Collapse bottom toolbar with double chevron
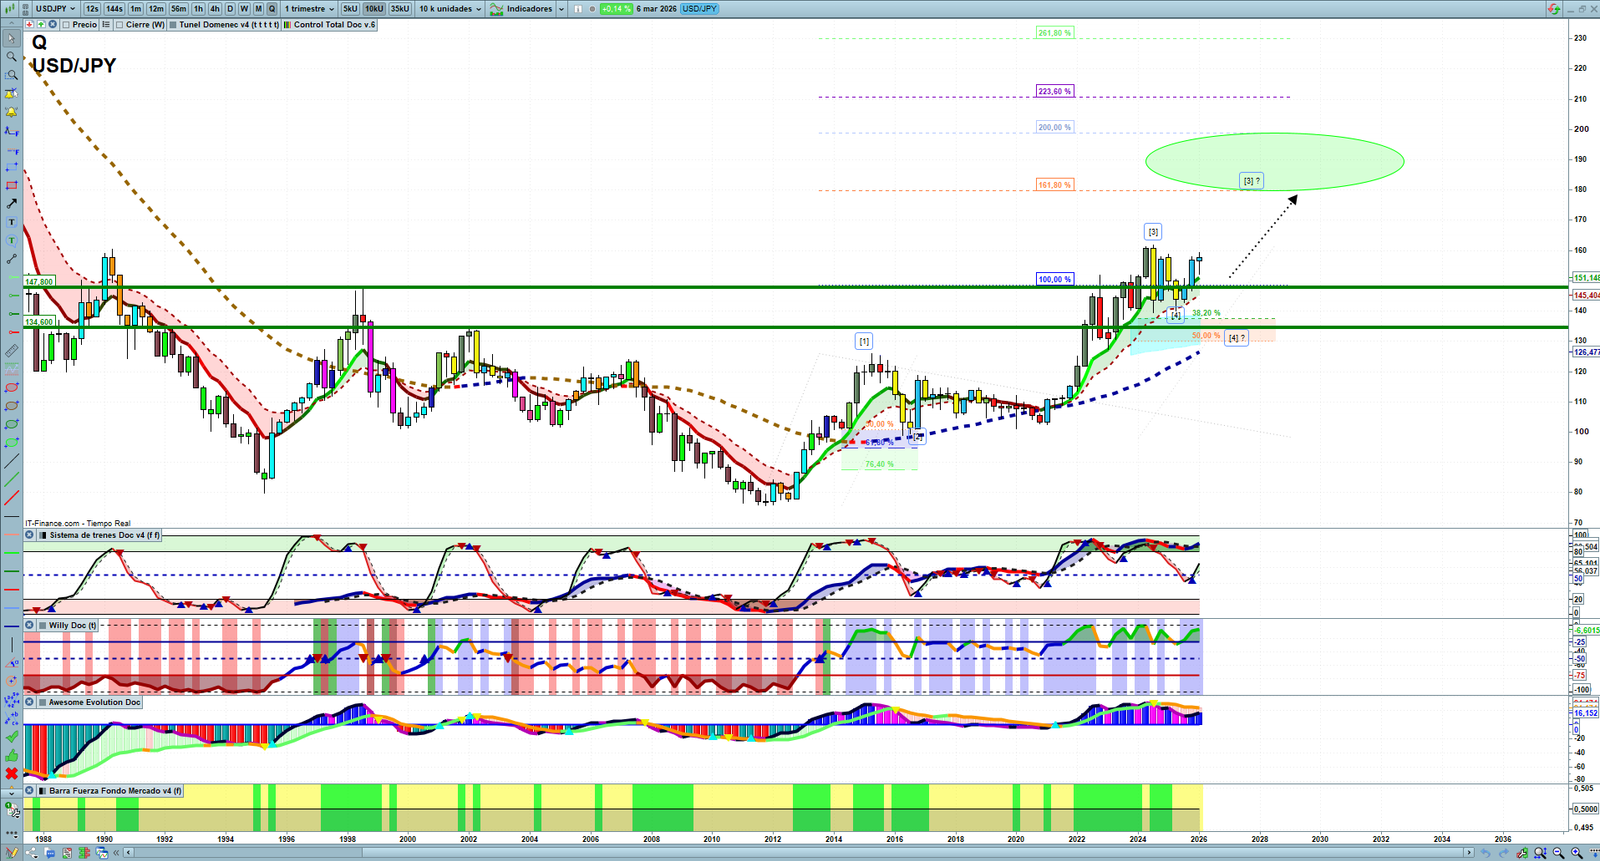Viewport: 1600px width, 861px height. tap(117, 853)
